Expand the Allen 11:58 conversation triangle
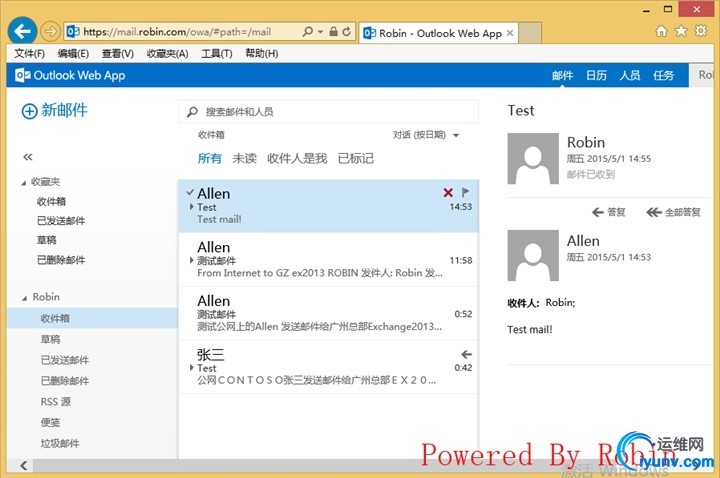 [191, 260]
